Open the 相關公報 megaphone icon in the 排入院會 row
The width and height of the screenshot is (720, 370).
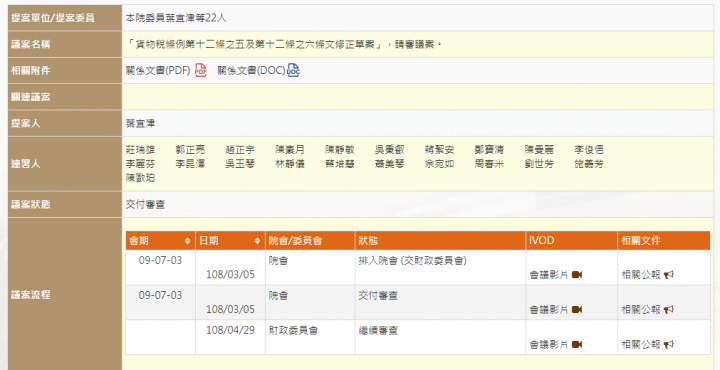(x=669, y=275)
